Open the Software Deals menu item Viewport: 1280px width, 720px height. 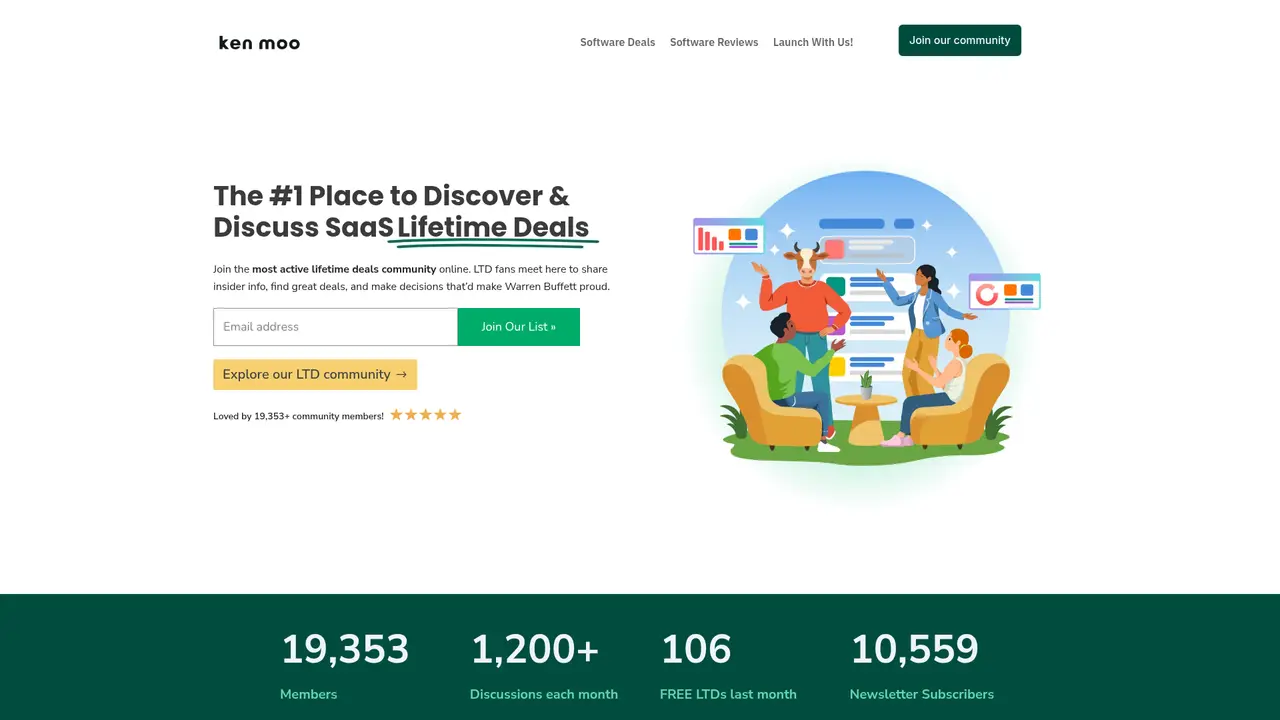coord(618,42)
